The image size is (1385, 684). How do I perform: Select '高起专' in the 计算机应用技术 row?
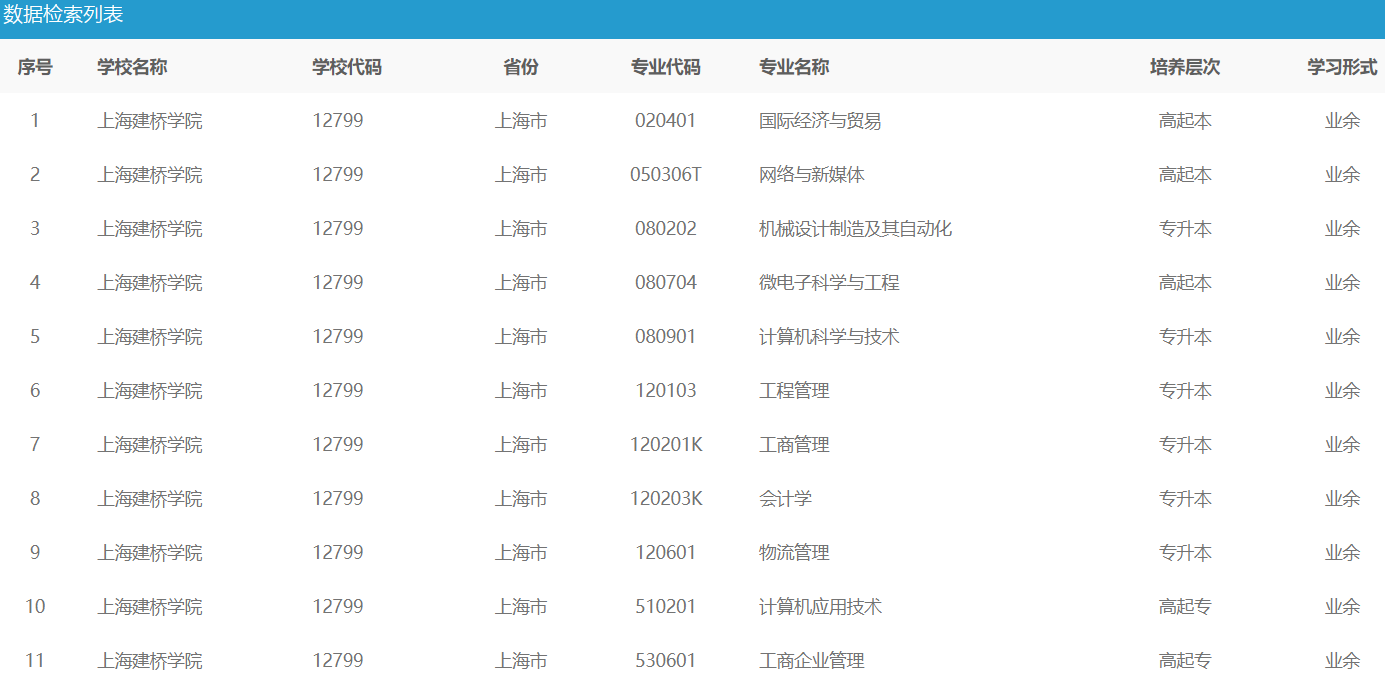click(x=1185, y=607)
